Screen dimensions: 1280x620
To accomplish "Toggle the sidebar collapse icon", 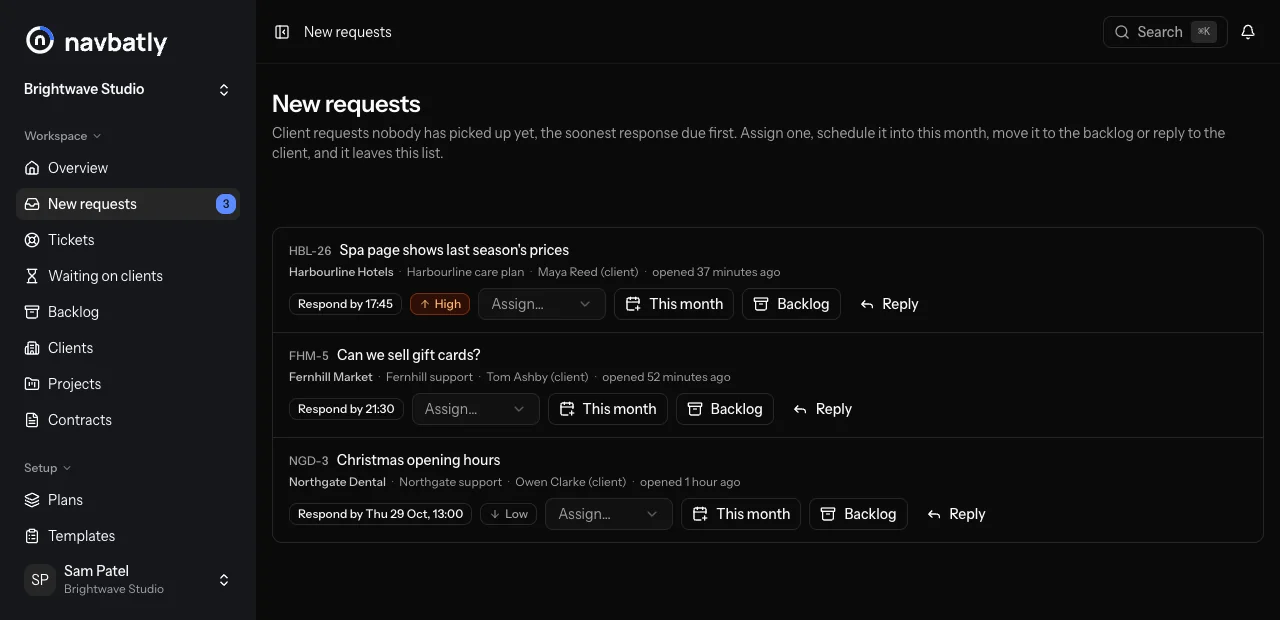I will pos(282,32).
